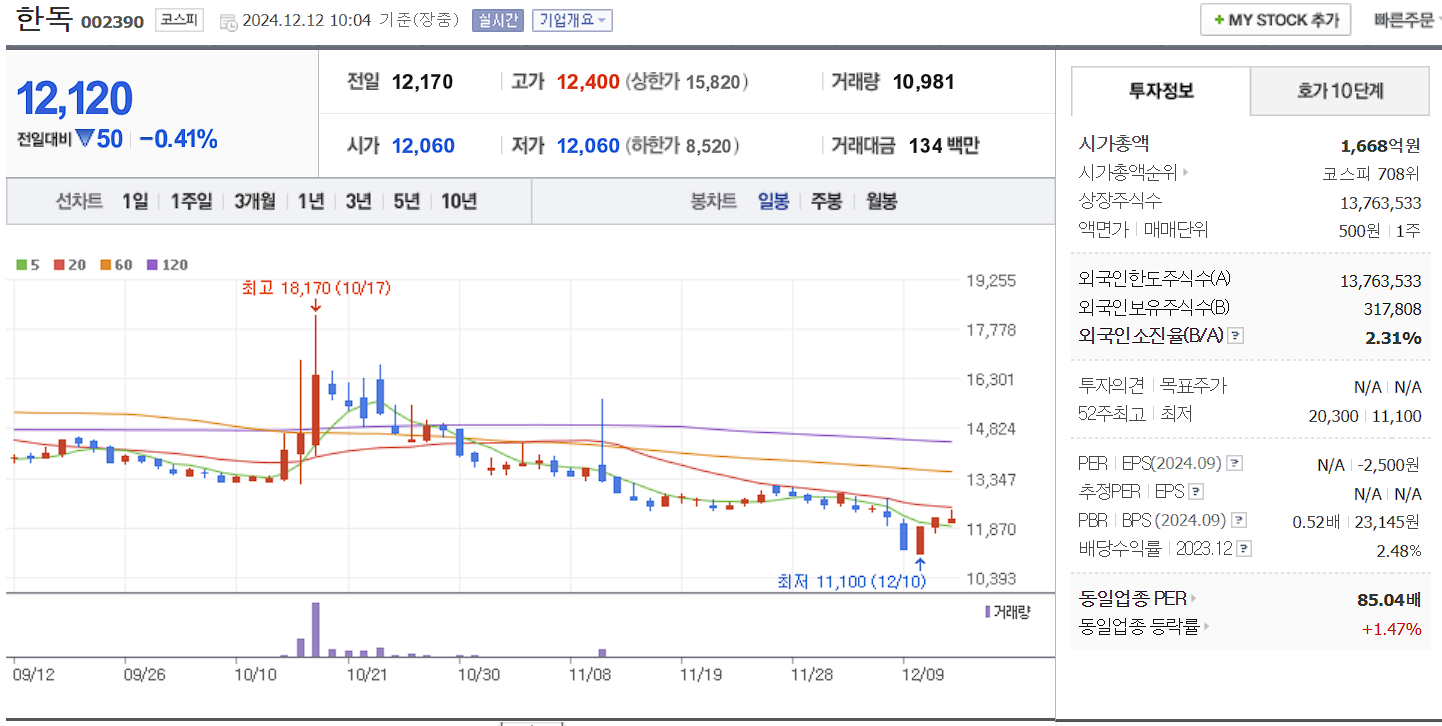Switch to the 호가10단계 tab
Image resolution: width=1442 pixels, height=726 pixels.
tap(1340, 91)
